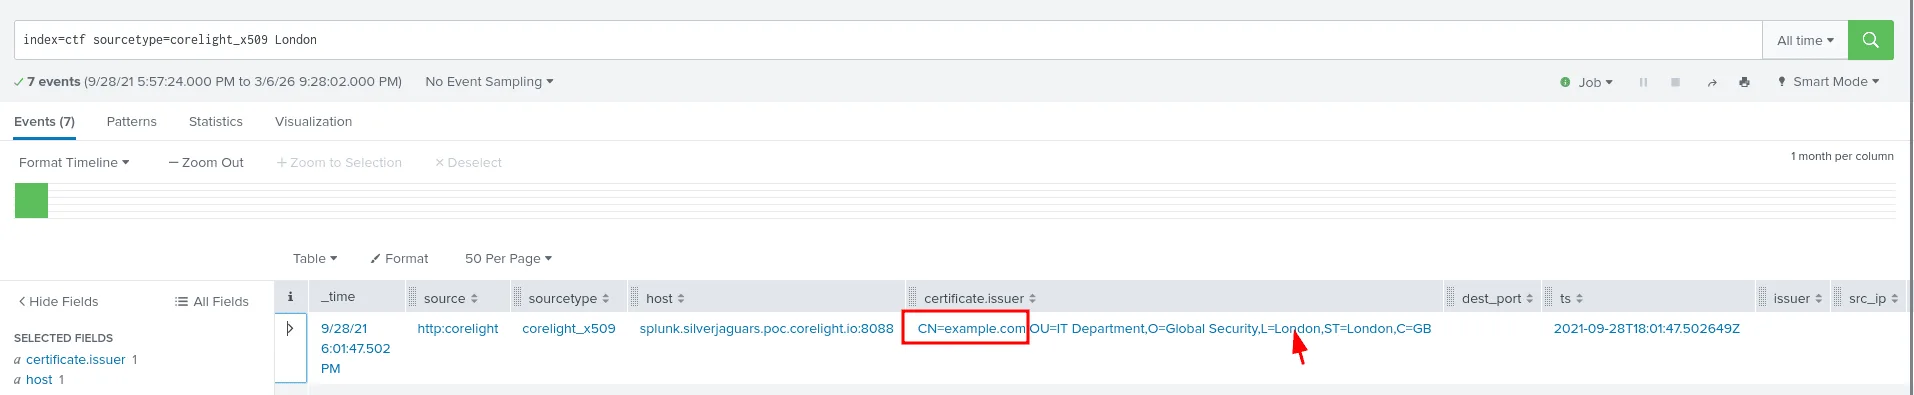Sort by the sourcetype column
Screen dimensions: 1914x395
coord(569,298)
